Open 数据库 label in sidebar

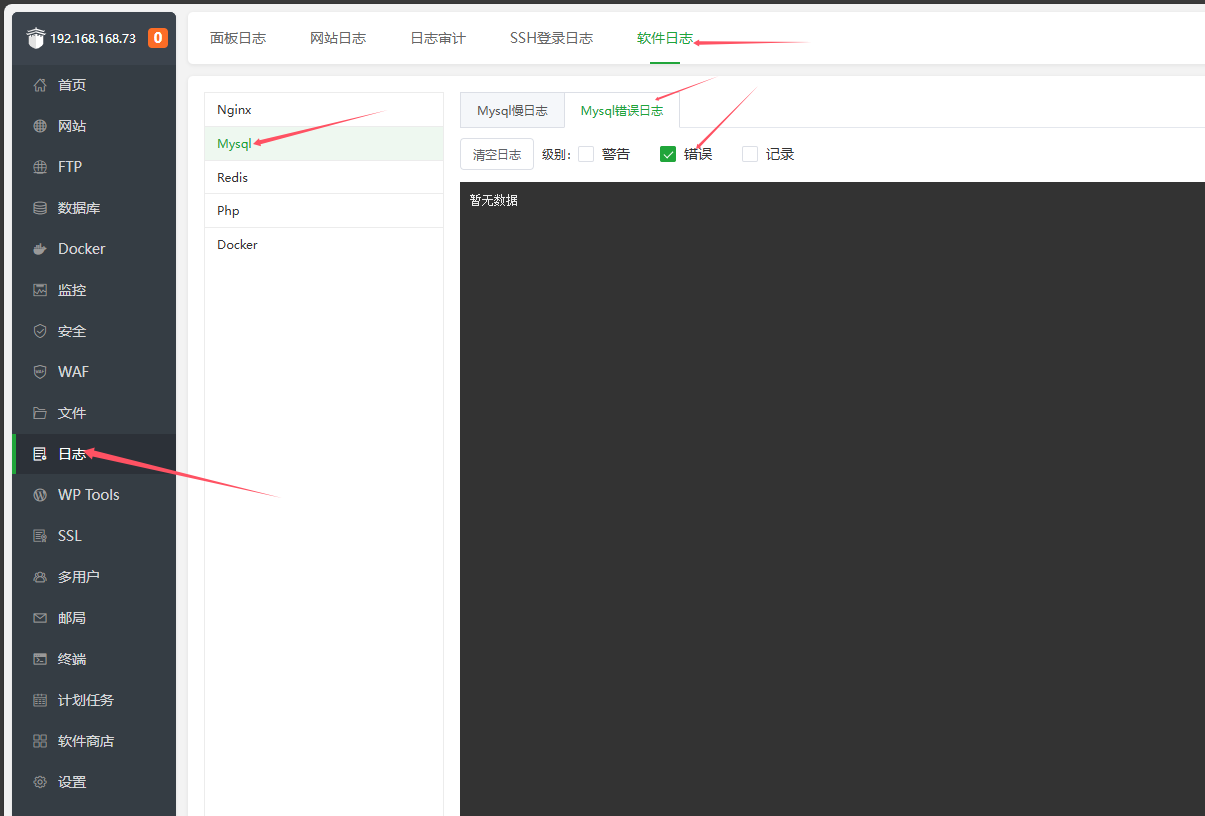point(79,208)
